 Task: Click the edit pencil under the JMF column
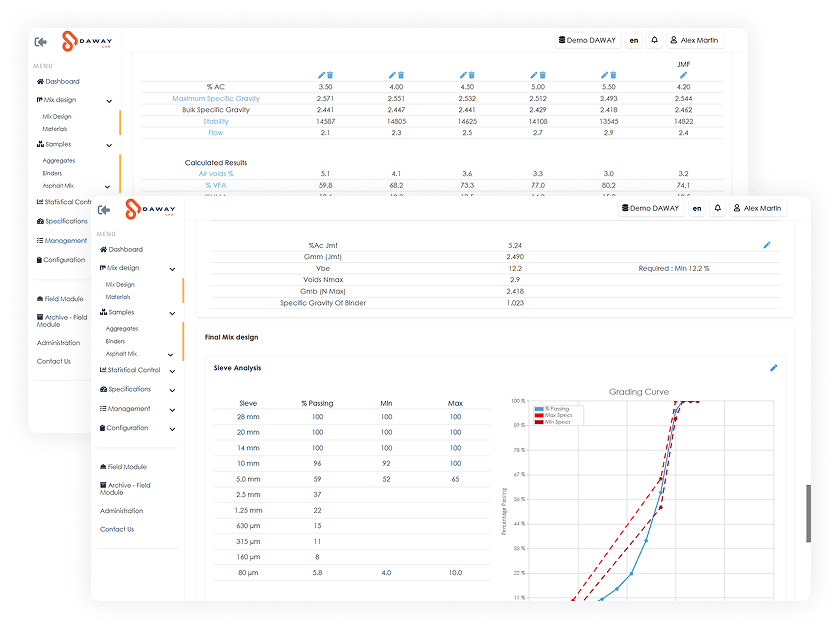[x=684, y=75]
